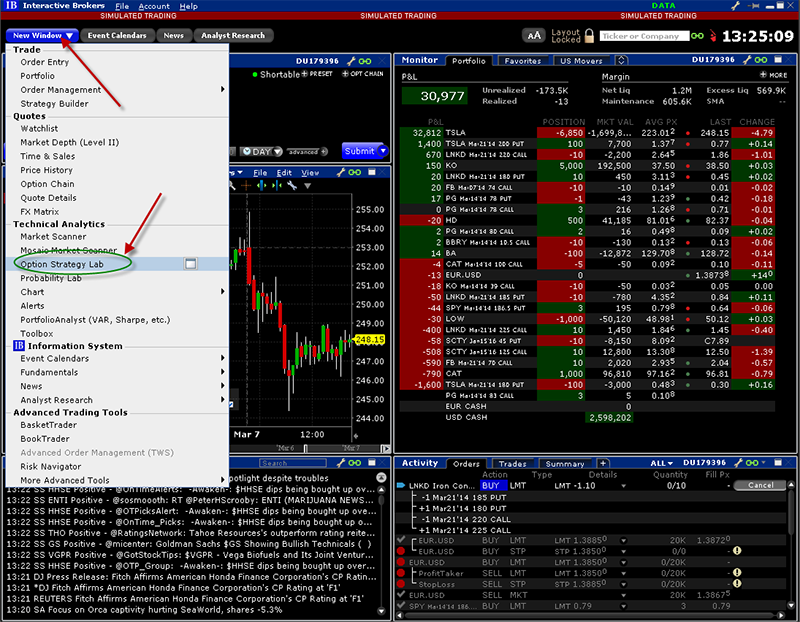Switch to the Favorites tab in Monitor
800x622 pixels.
pos(522,61)
